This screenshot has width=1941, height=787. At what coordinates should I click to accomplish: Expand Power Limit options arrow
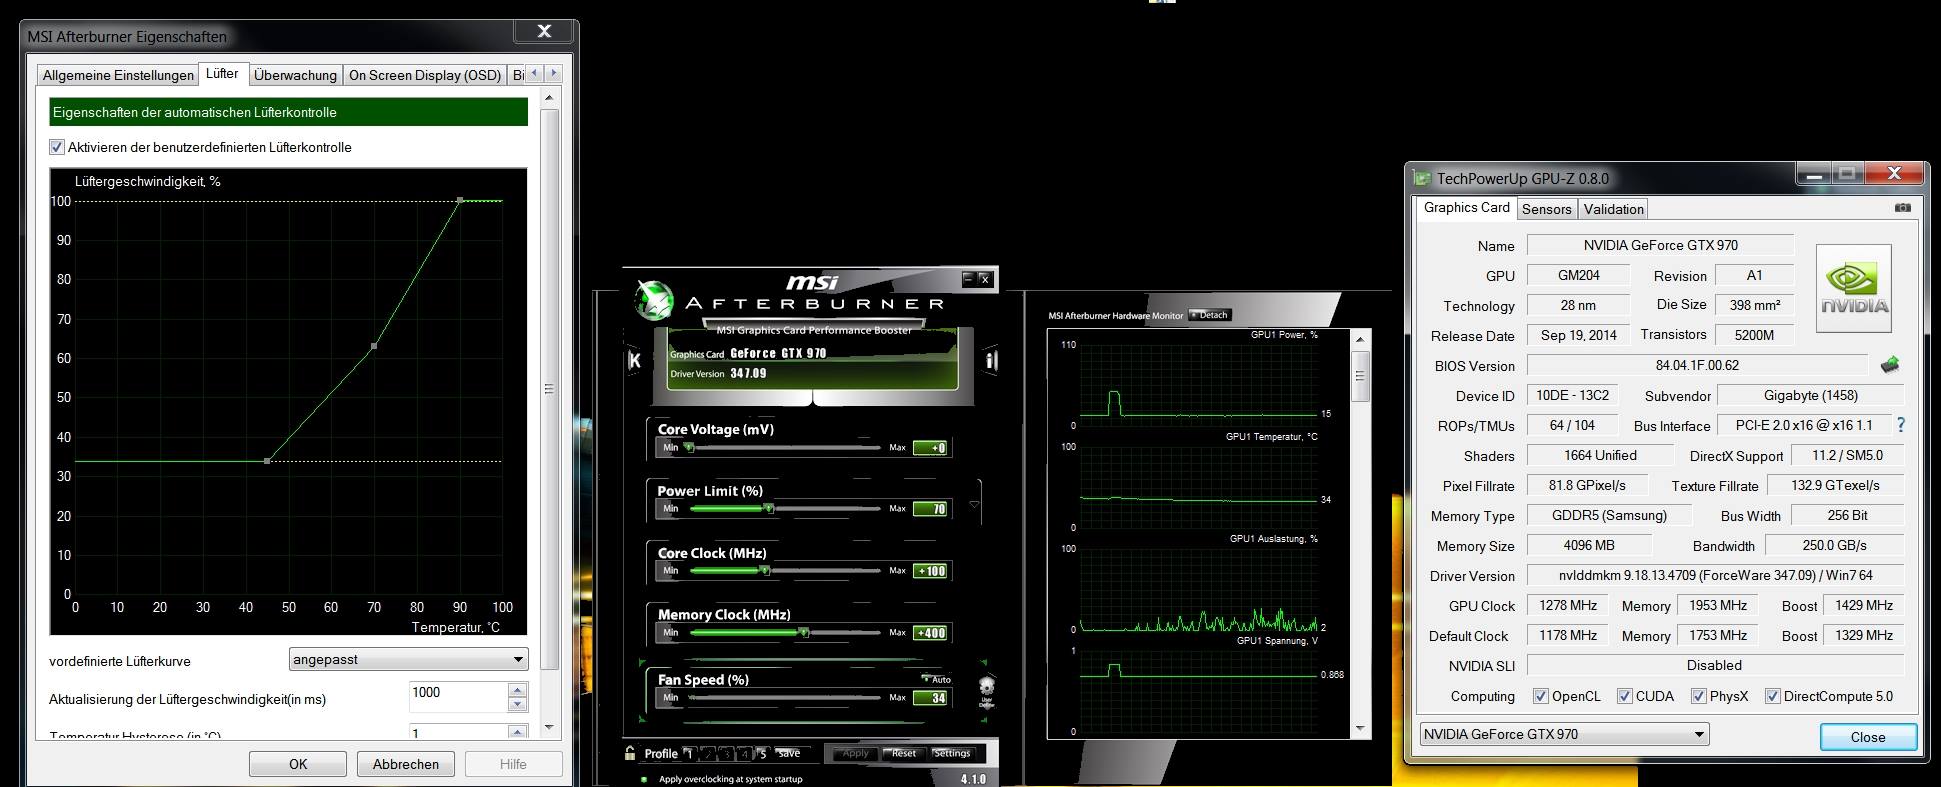(x=974, y=505)
